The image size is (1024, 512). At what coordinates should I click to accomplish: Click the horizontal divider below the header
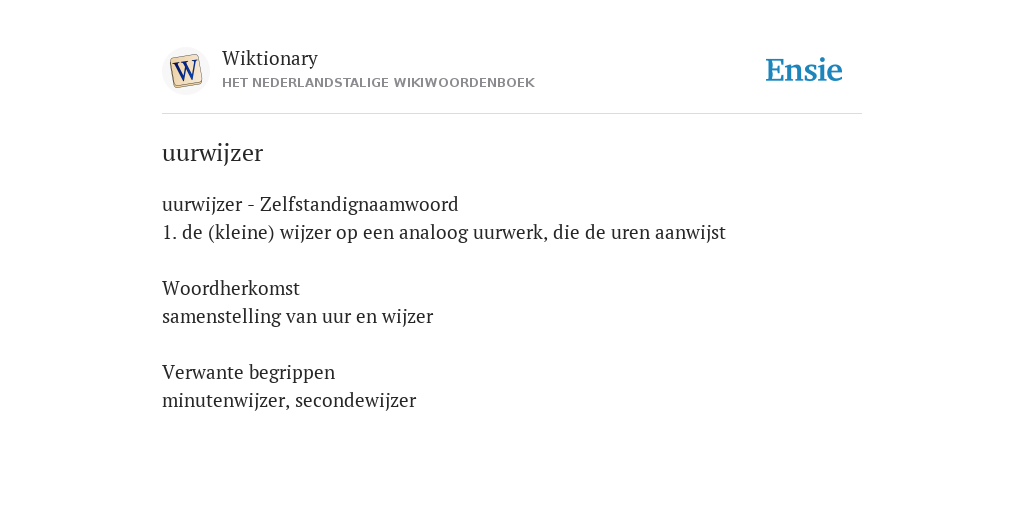[512, 114]
